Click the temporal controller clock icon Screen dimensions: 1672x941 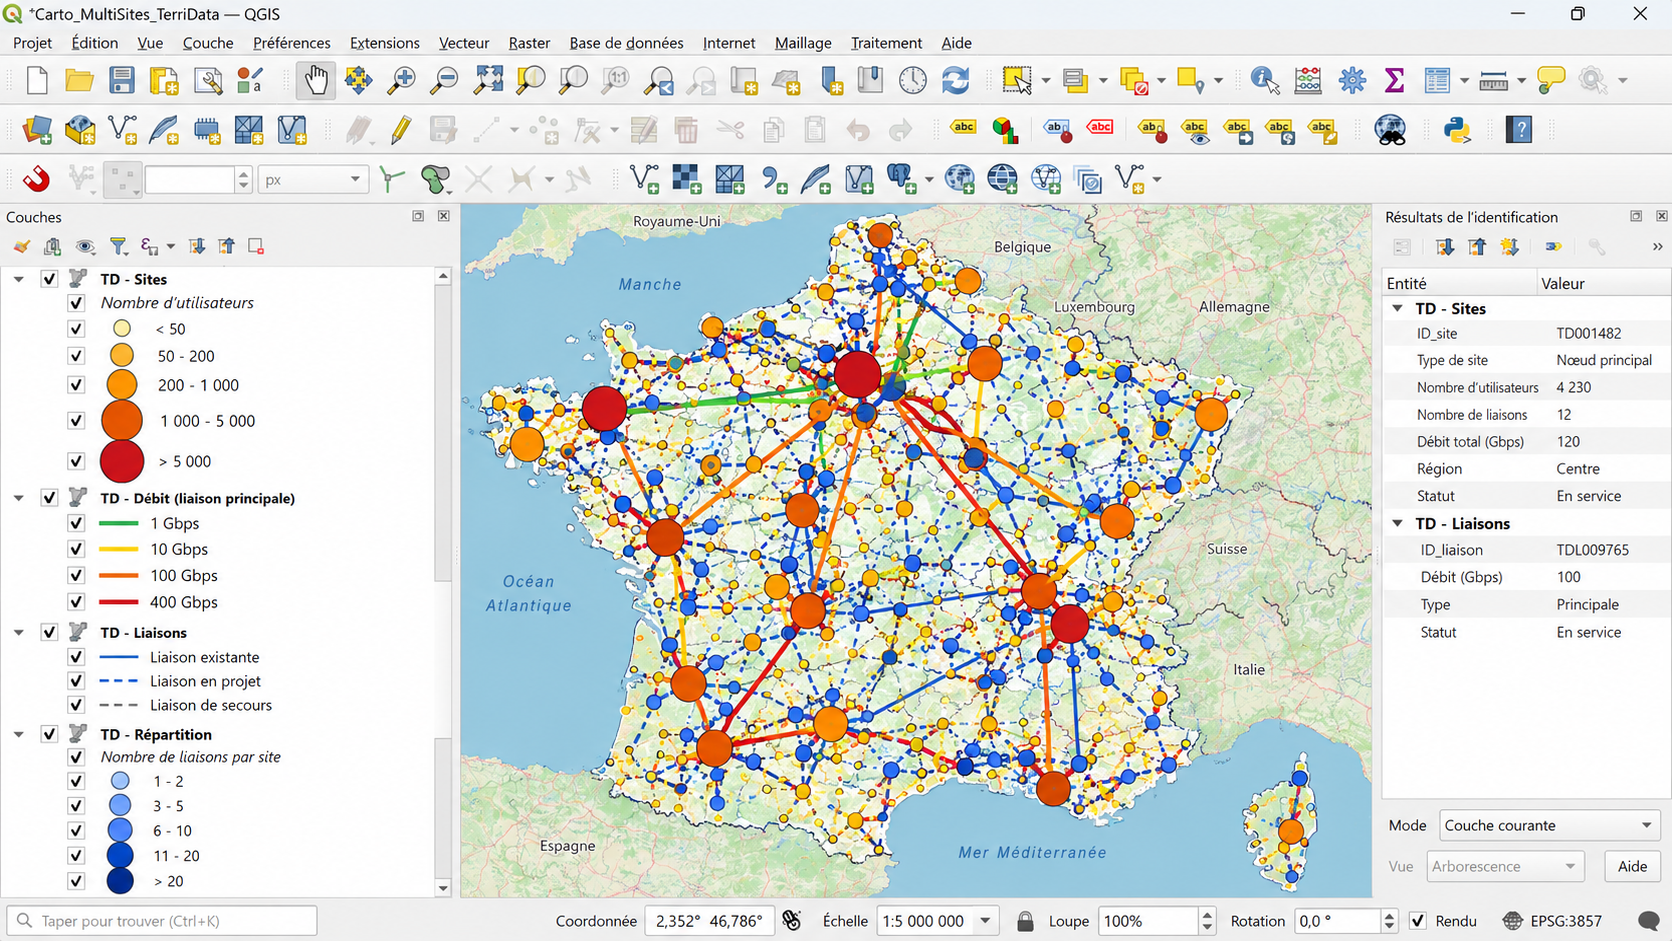912,80
